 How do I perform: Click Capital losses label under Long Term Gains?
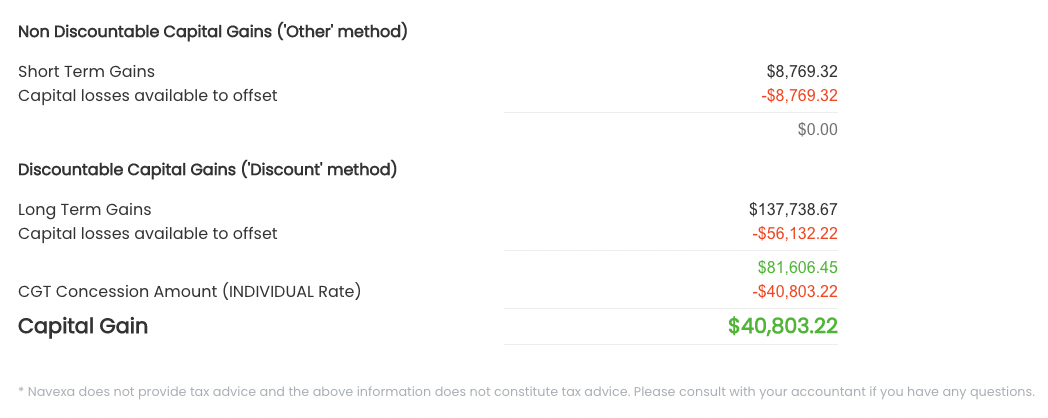pos(147,234)
